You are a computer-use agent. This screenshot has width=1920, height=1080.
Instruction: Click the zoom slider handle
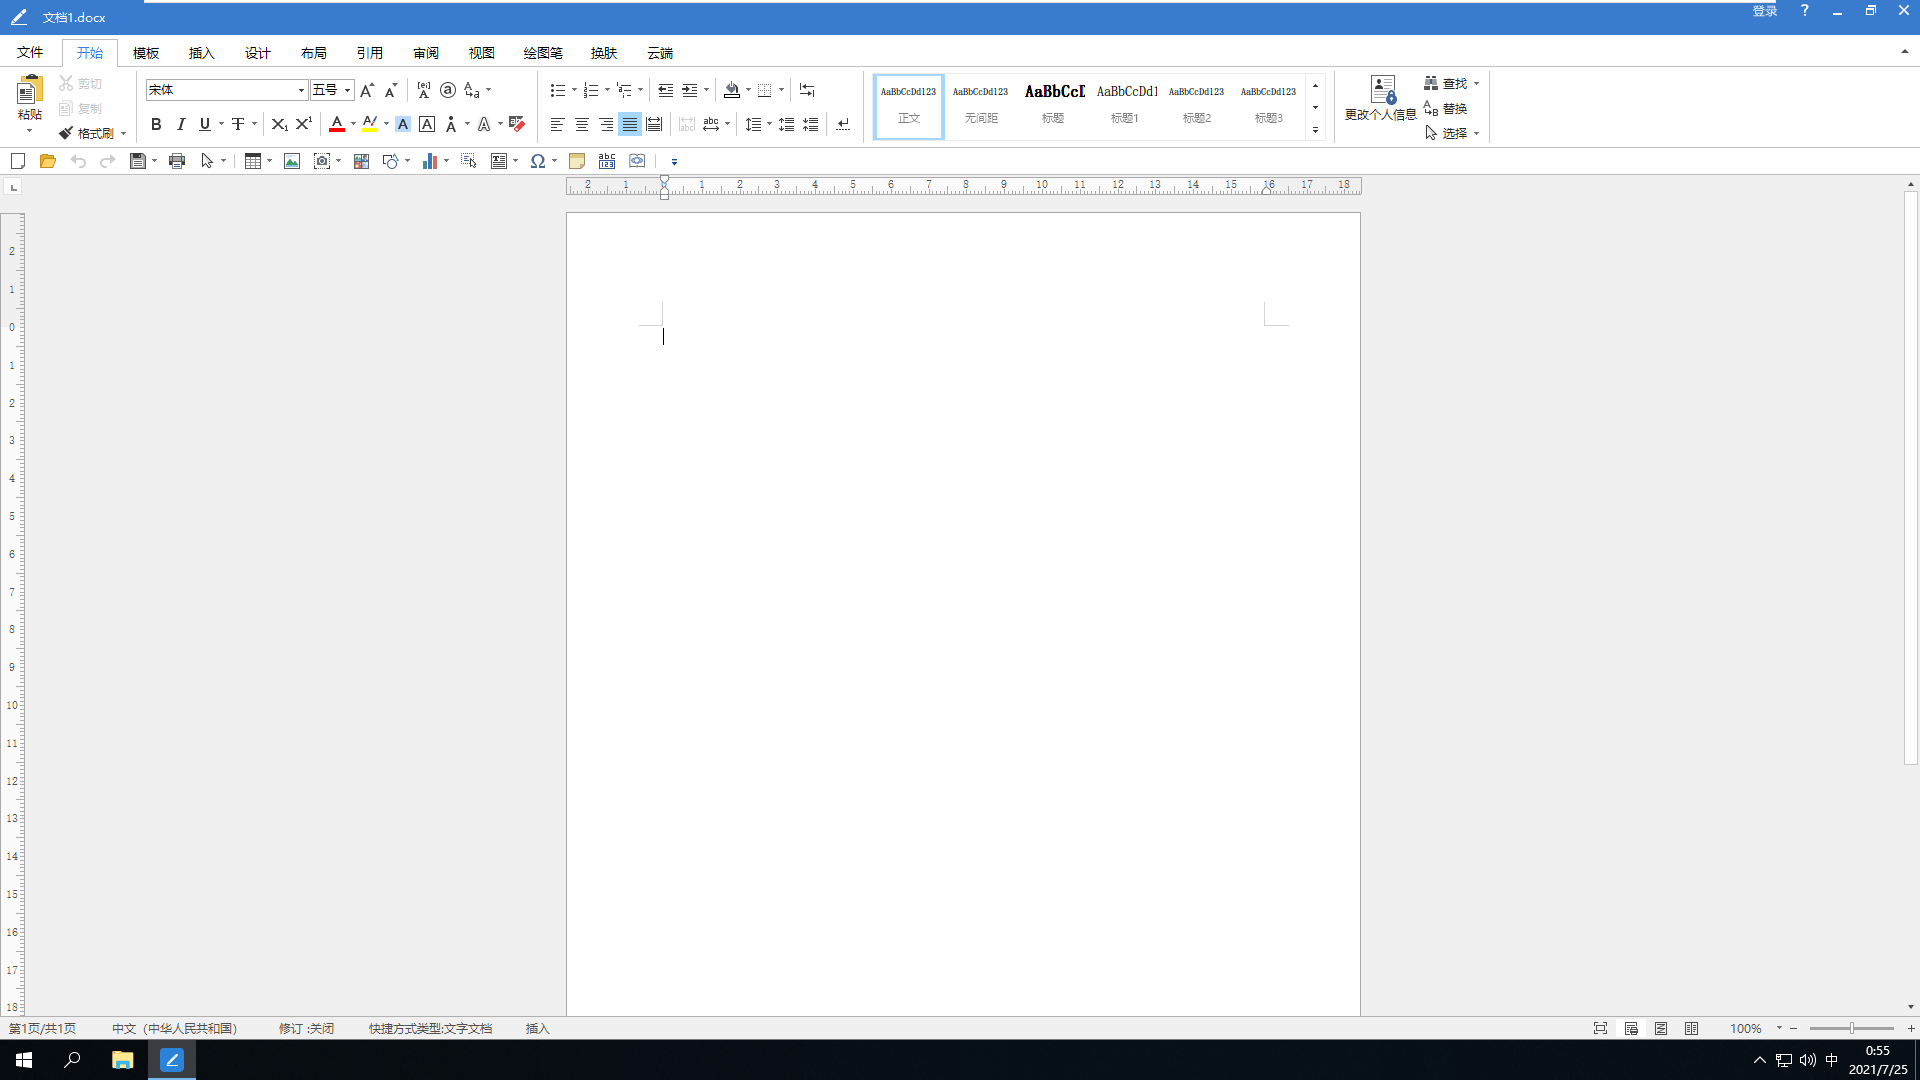click(1851, 1028)
